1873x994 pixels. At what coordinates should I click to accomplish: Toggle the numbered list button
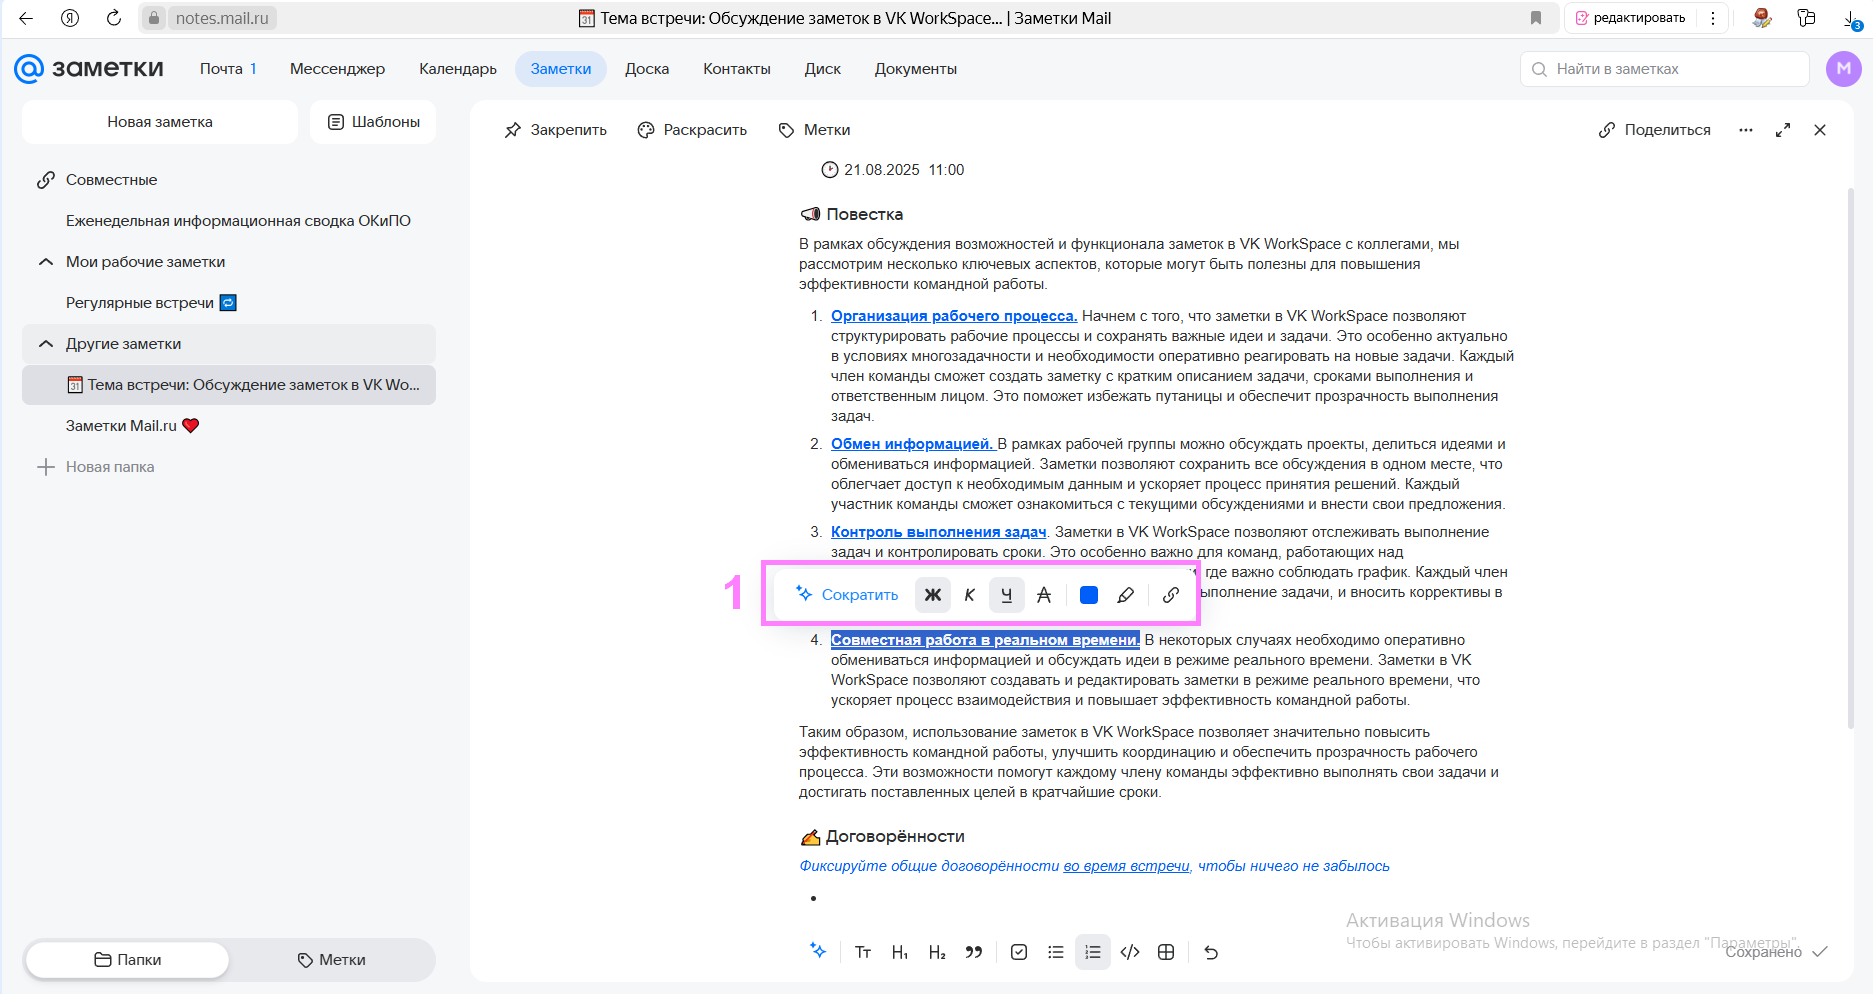pos(1093,952)
